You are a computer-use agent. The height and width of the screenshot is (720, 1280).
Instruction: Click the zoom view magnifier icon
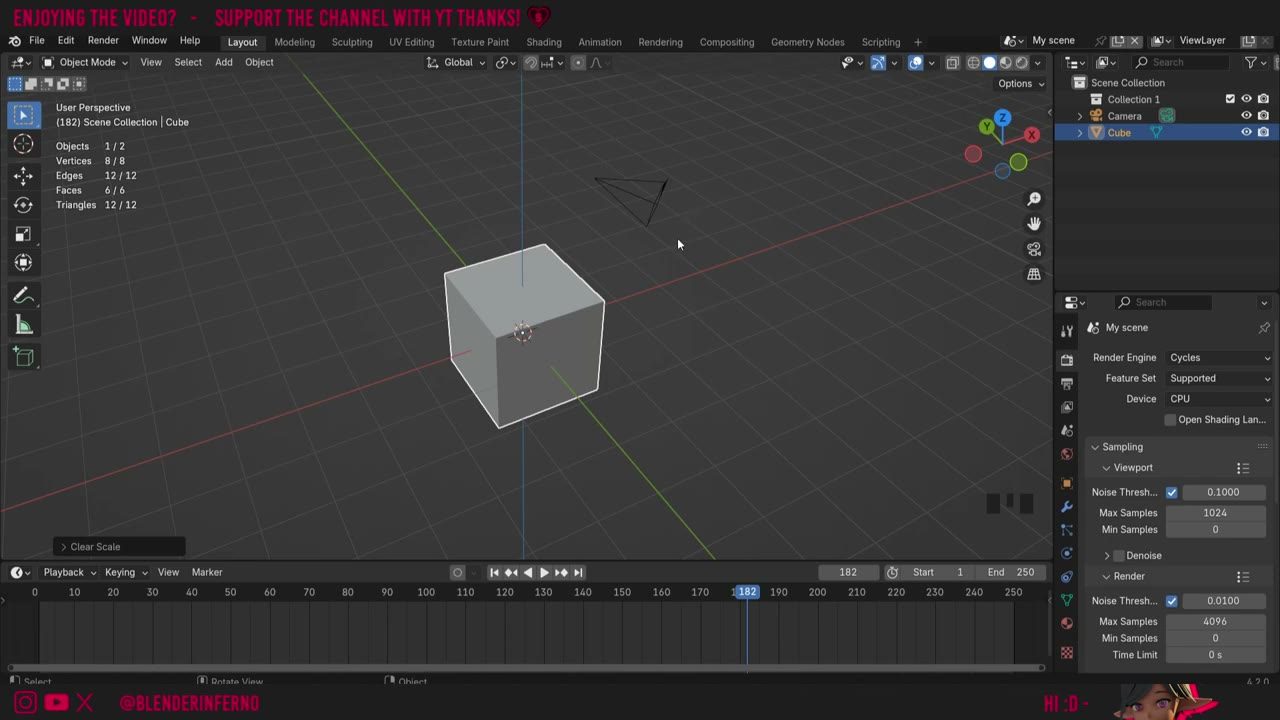click(x=1034, y=199)
